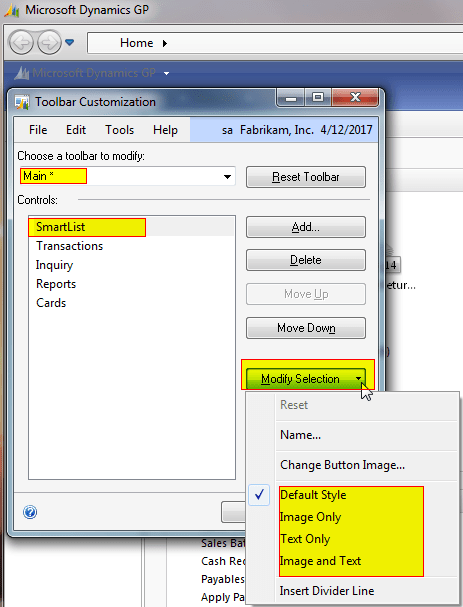This screenshot has height=607, width=463.
Task: Choose Insert Divider Line menu entry
Action: pos(352,591)
